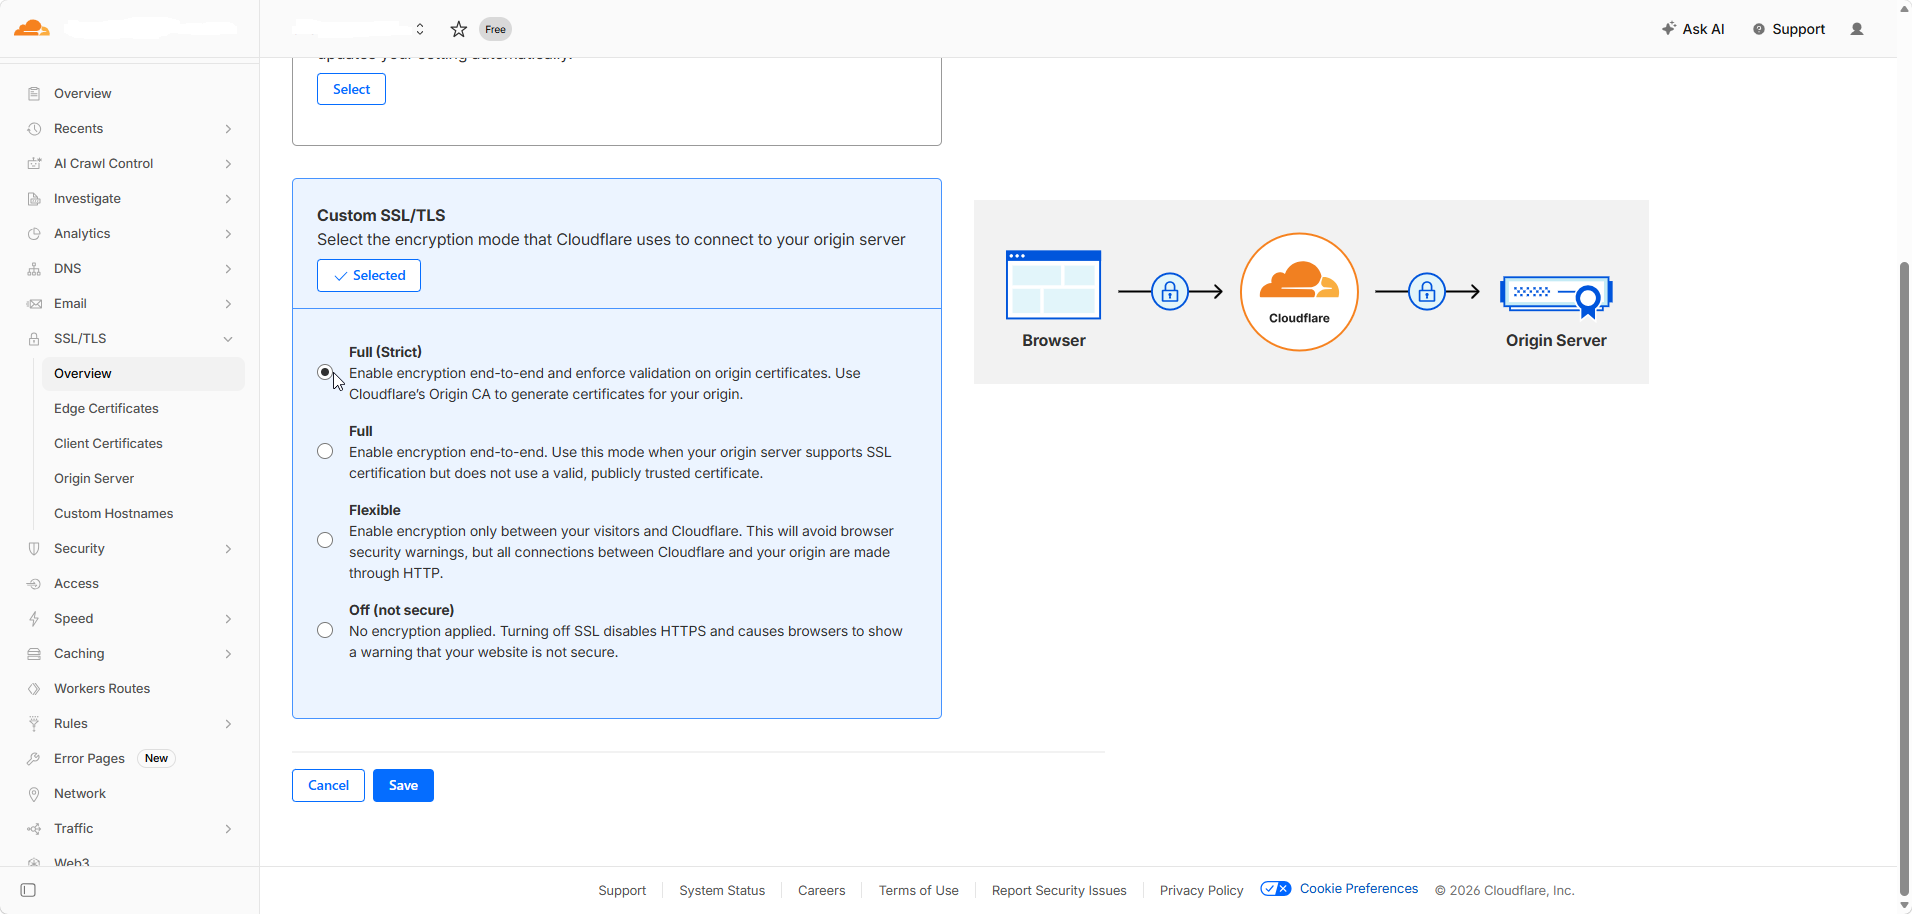This screenshot has height=914, width=1912.
Task: Click the Selected button for Custom SSL/TLS
Action: pos(369,275)
